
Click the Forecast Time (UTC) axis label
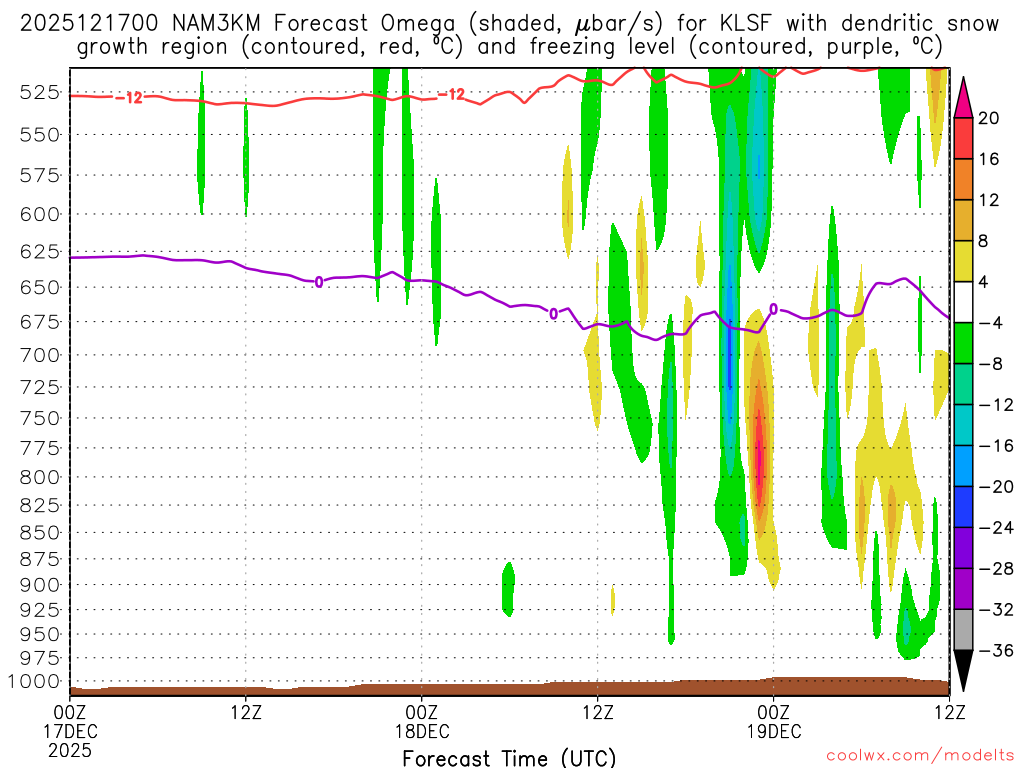point(509,758)
